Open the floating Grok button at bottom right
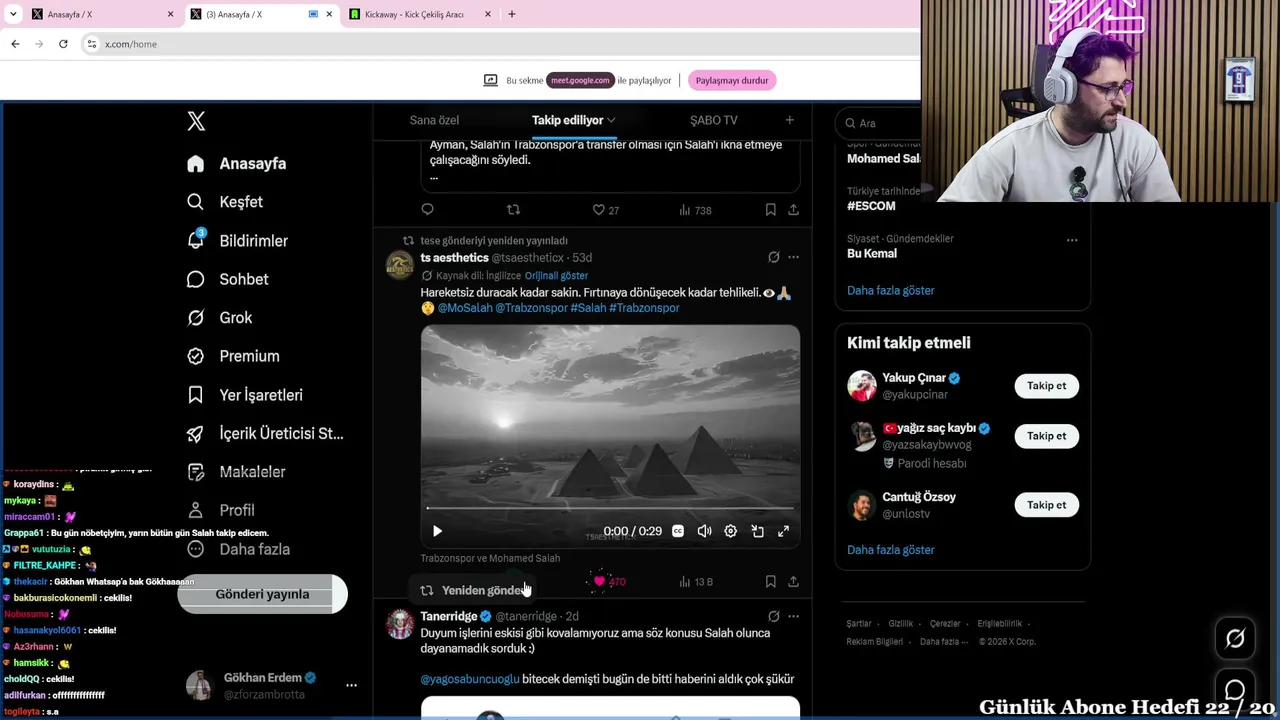 pos(1235,639)
